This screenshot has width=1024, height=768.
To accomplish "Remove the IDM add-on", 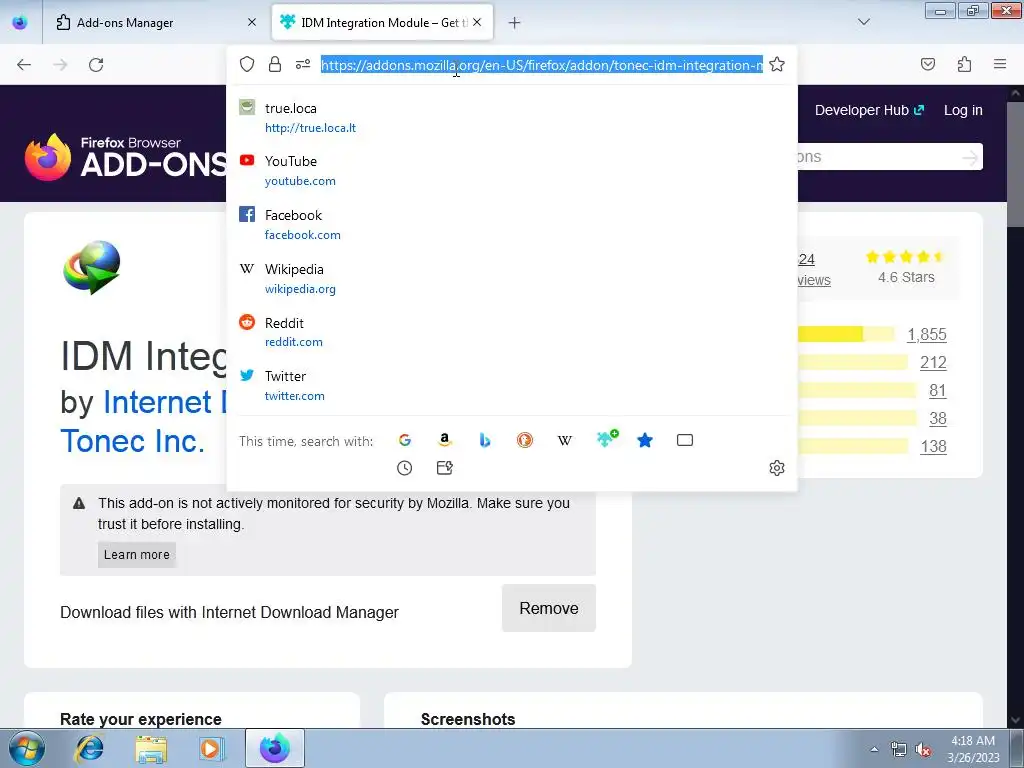I will [x=549, y=608].
